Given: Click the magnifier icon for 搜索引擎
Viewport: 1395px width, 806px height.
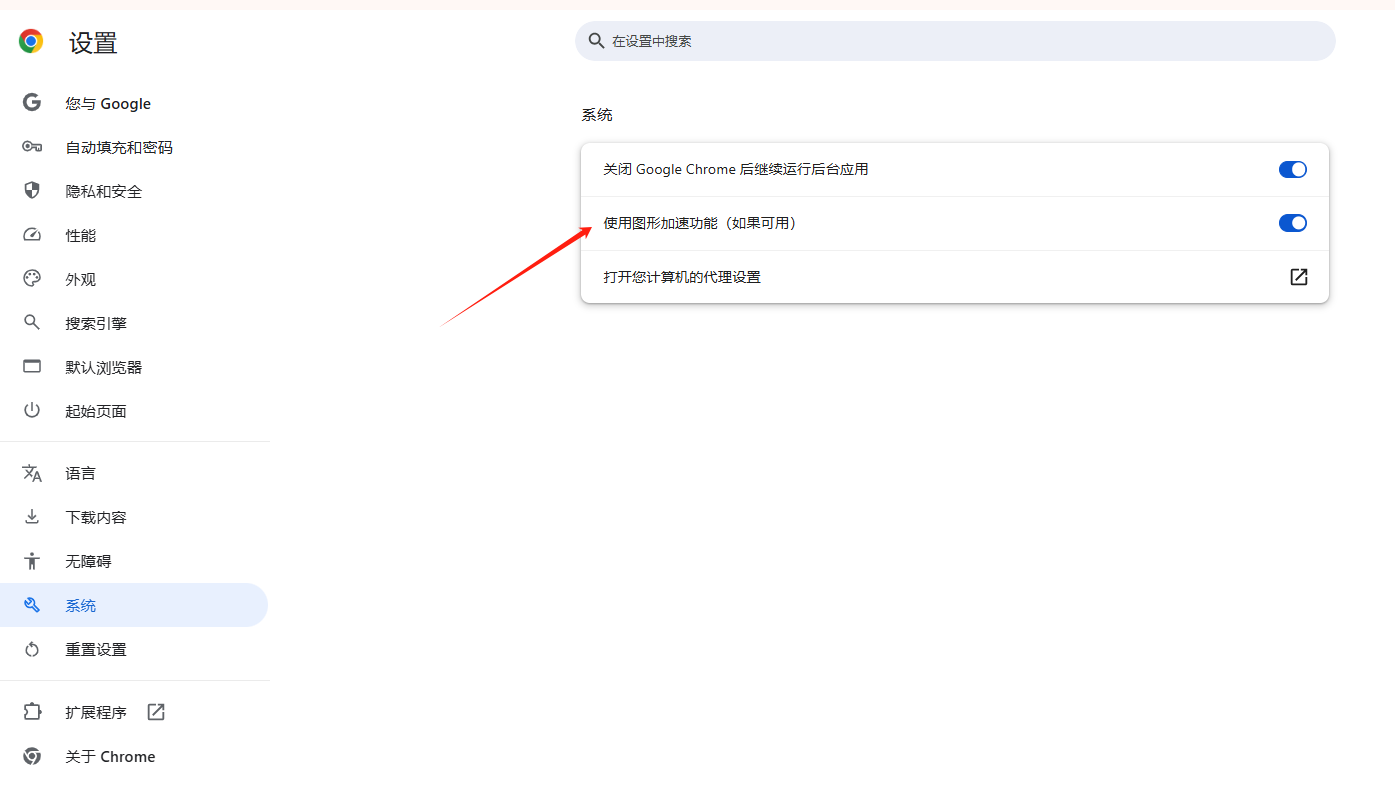Looking at the screenshot, I should click(x=32, y=323).
